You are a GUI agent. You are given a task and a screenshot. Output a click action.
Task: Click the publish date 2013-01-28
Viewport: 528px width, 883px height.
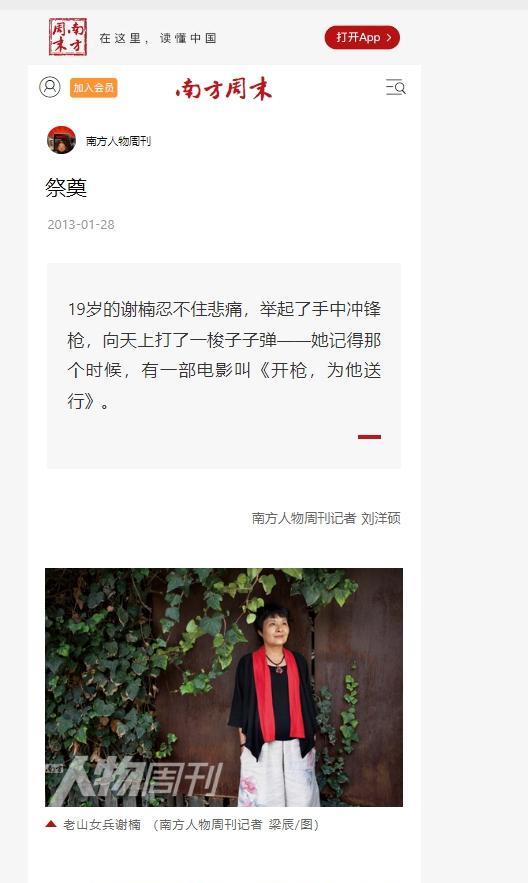coord(81,225)
